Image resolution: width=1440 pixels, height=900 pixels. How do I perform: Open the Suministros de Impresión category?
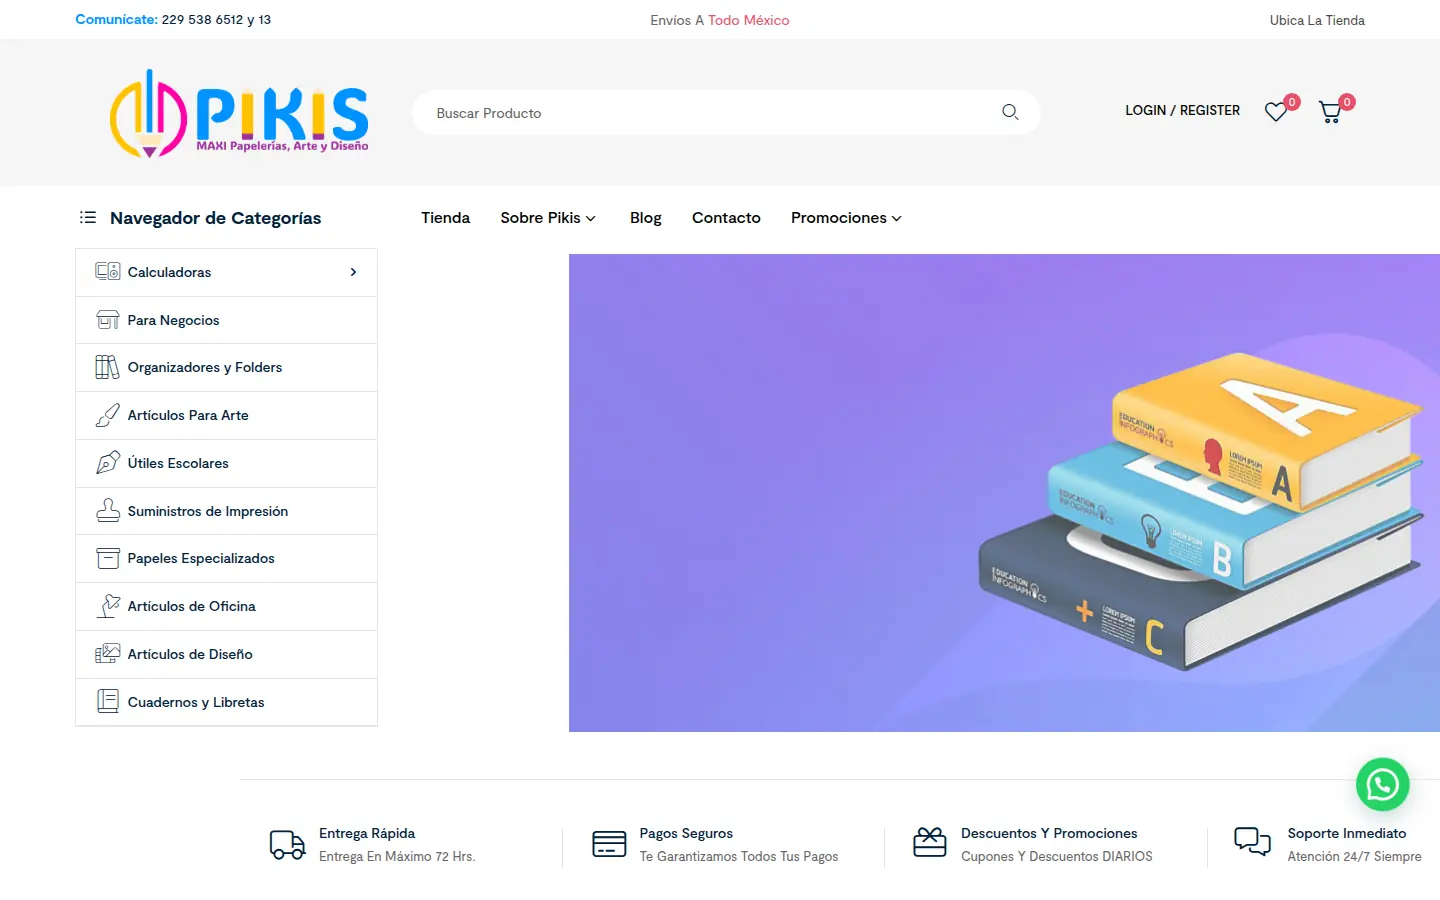tap(226, 511)
